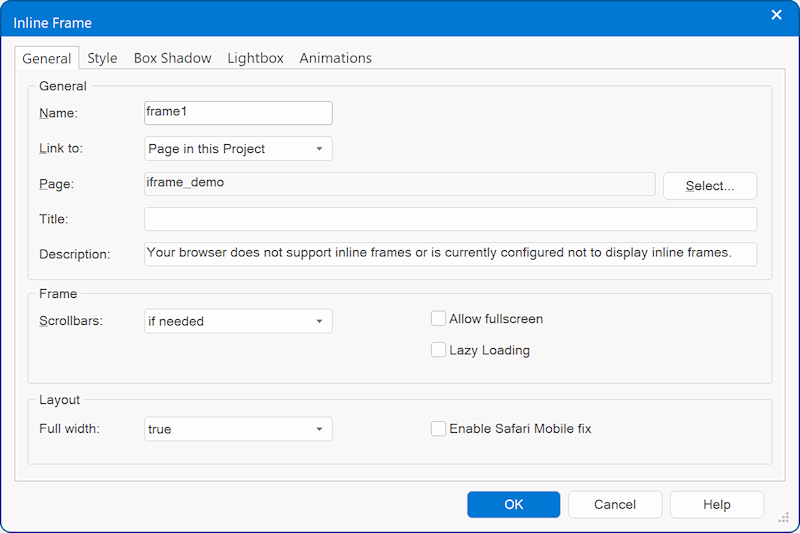Click the Name input field

coord(238,113)
